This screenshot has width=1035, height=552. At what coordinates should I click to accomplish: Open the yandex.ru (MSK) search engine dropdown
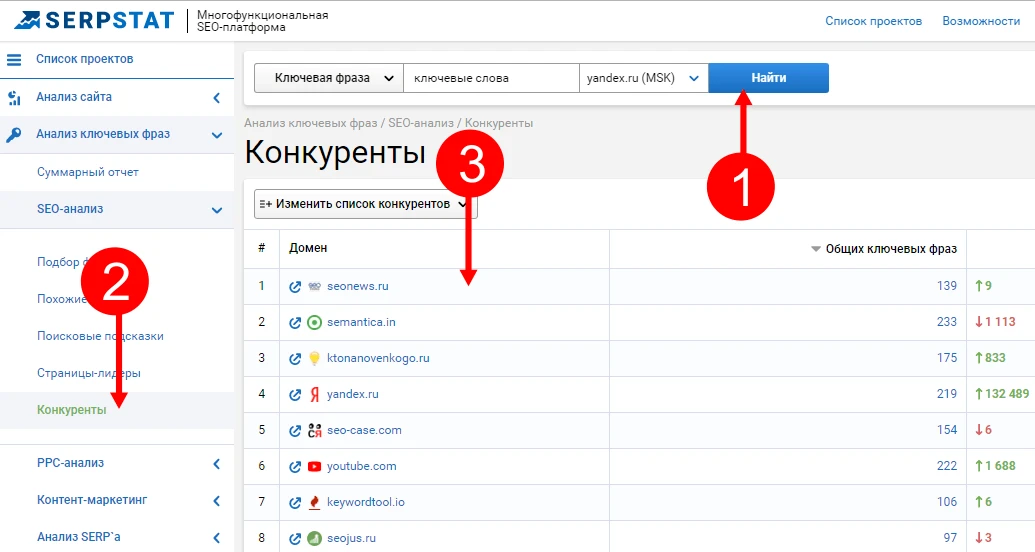tap(644, 78)
